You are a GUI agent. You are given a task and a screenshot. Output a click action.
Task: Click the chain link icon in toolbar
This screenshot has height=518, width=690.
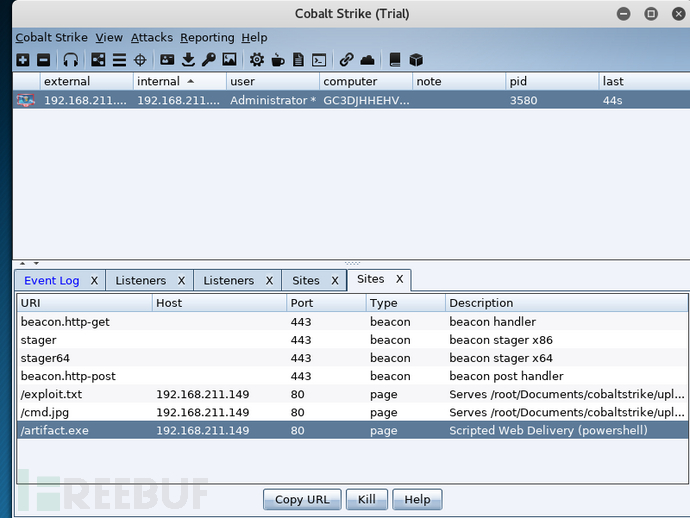[346, 60]
